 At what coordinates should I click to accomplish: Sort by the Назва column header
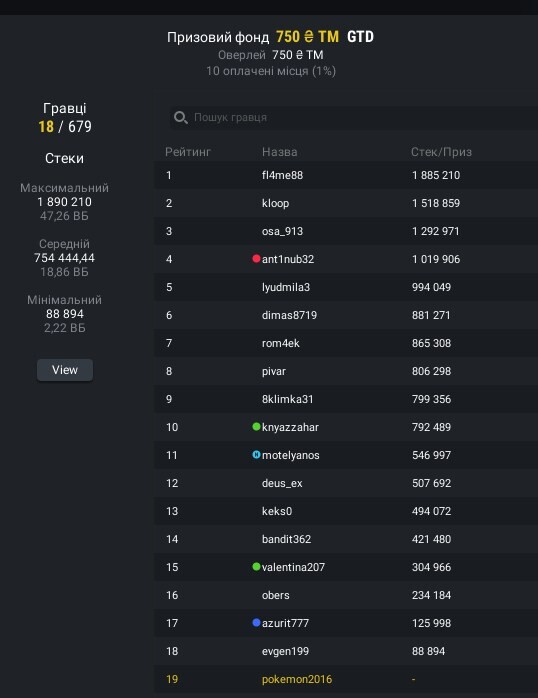279,152
